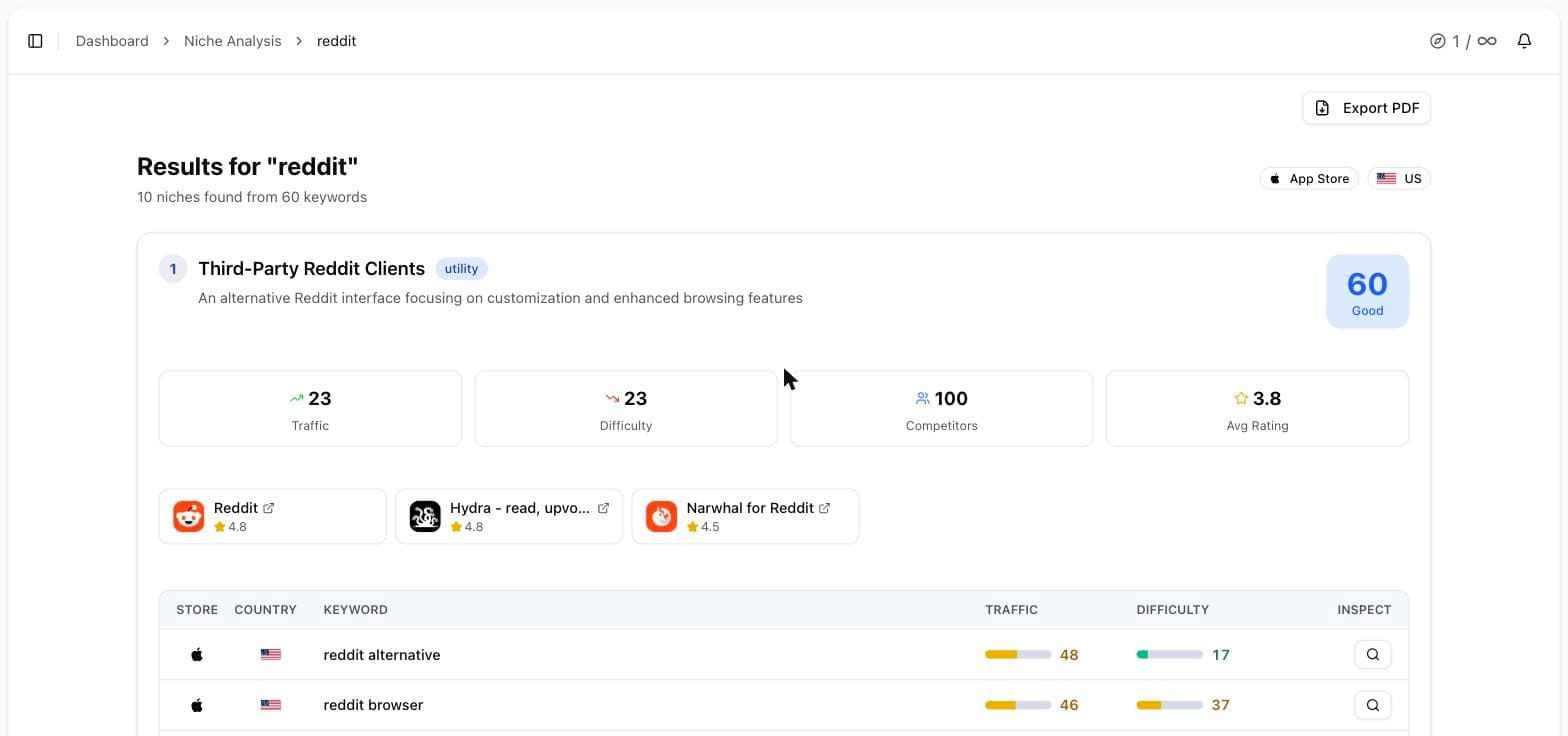Click the Reddit rating star

coord(220,527)
